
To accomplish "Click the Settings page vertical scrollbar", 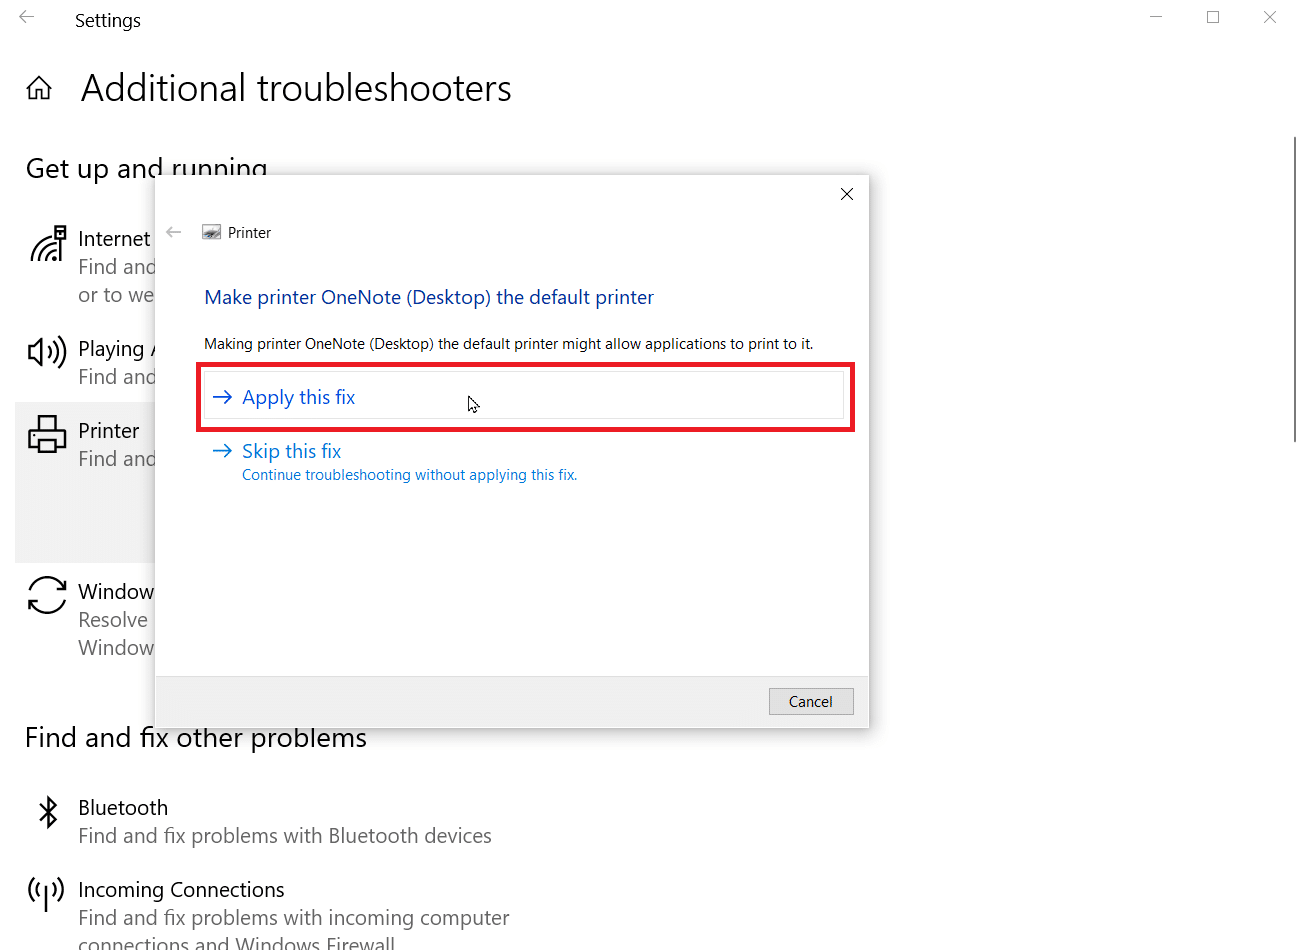I will pyautogui.click(x=1294, y=290).
